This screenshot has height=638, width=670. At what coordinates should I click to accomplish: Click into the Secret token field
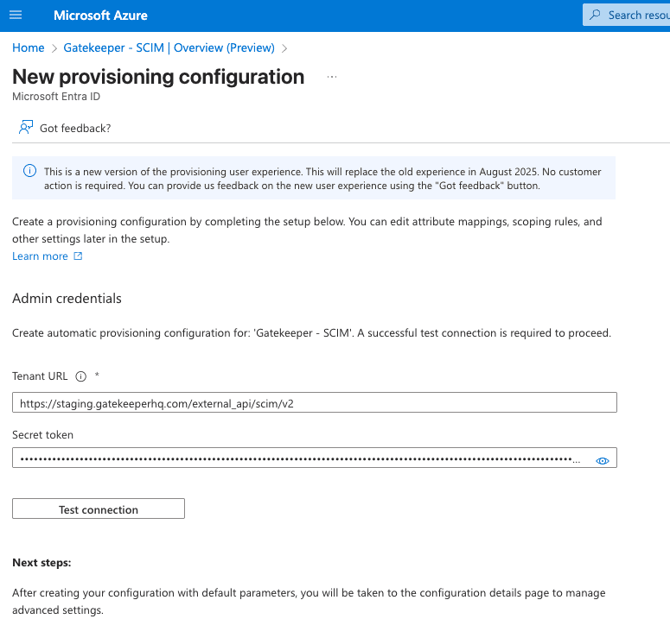314,458
